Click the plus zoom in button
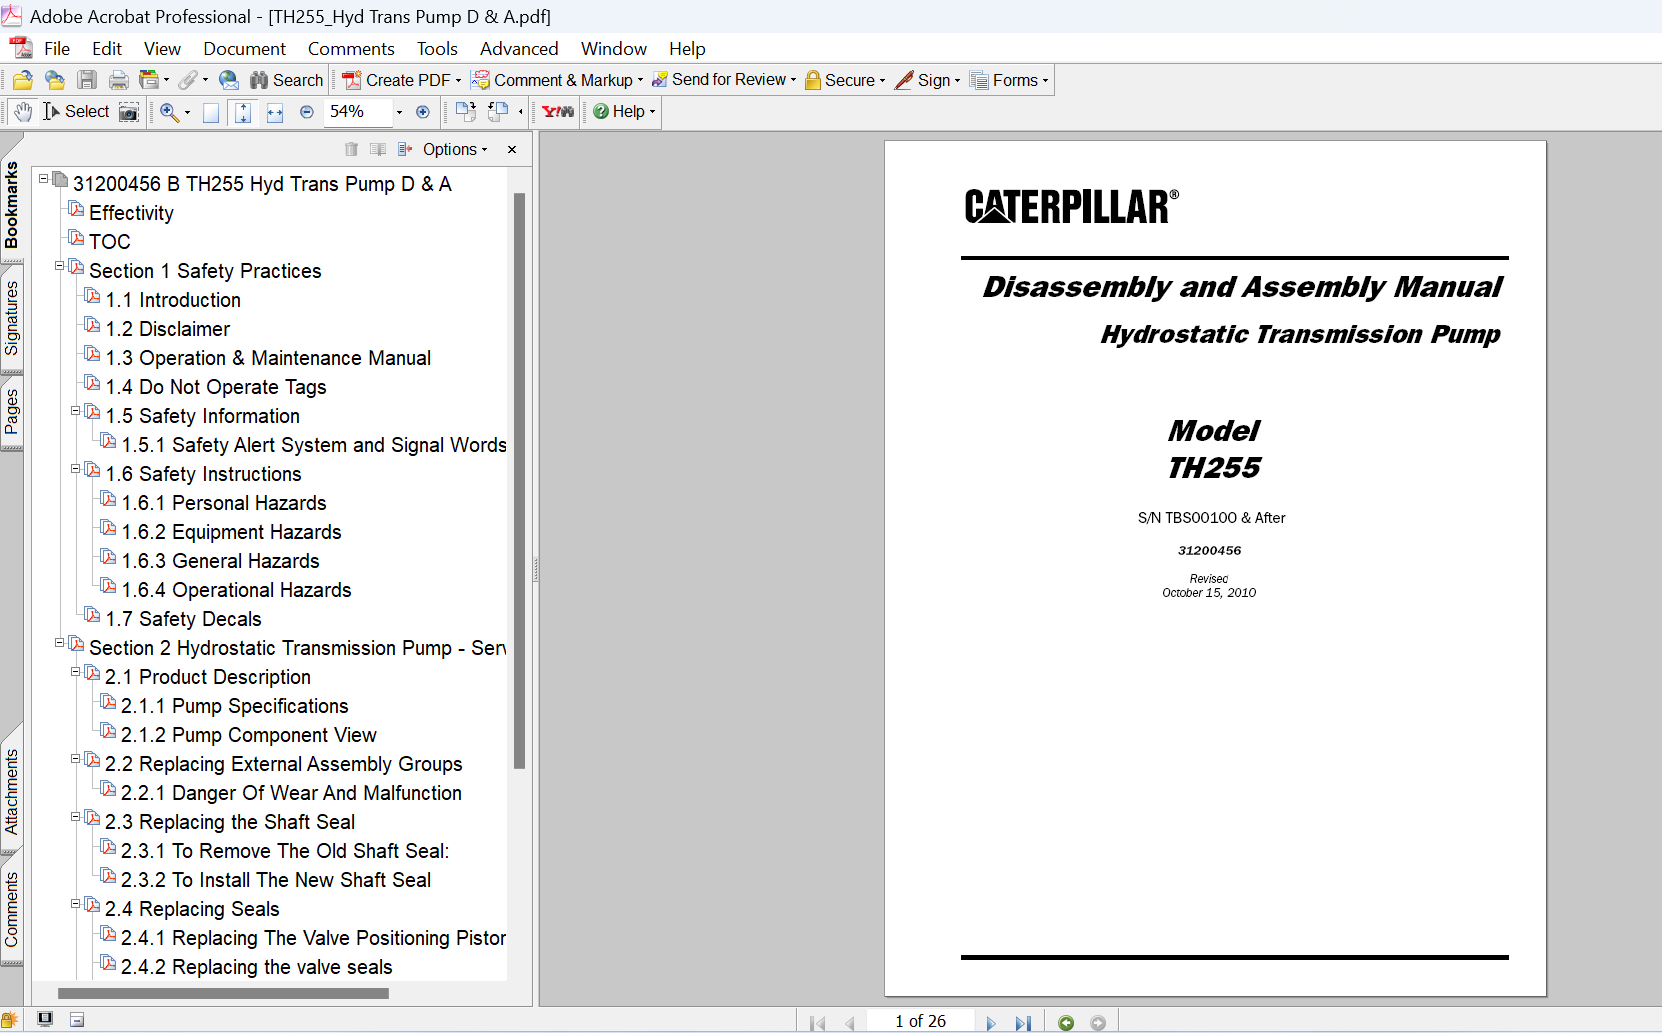The width and height of the screenshot is (1662, 1033). coord(423,112)
